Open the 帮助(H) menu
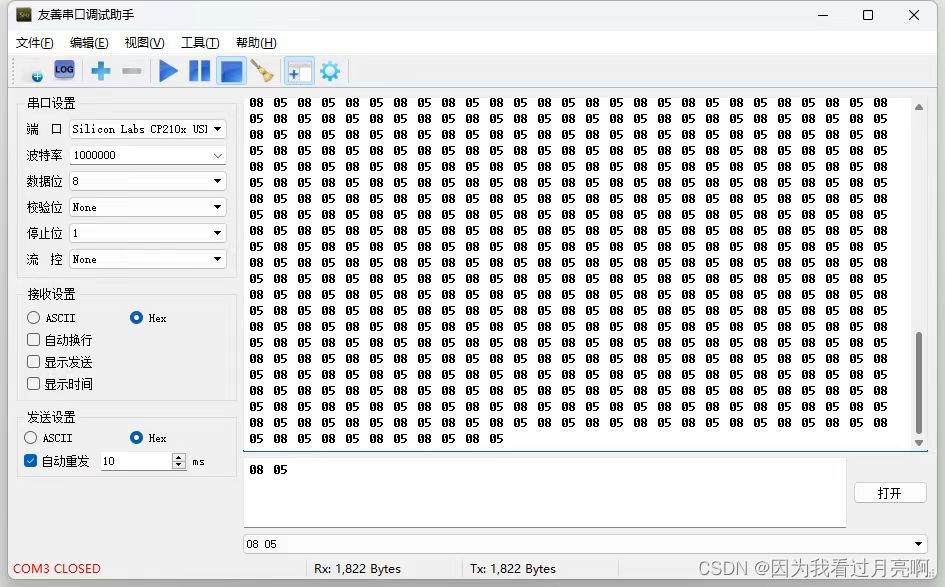The width and height of the screenshot is (945, 587). [x=256, y=43]
